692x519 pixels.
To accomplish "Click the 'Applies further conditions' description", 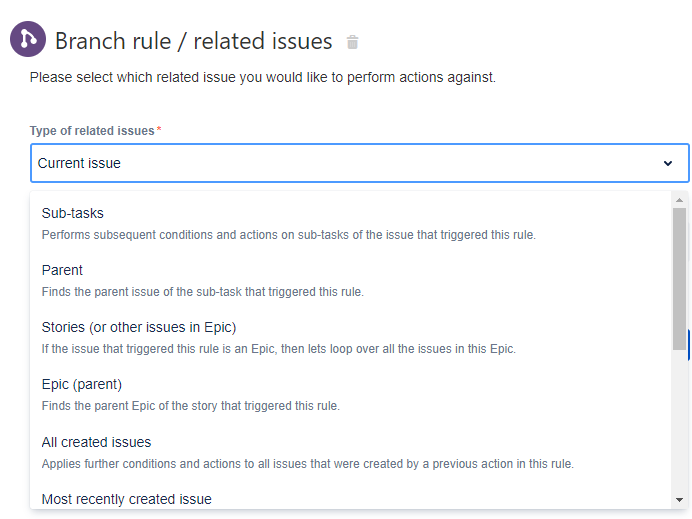I will point(308,464).
